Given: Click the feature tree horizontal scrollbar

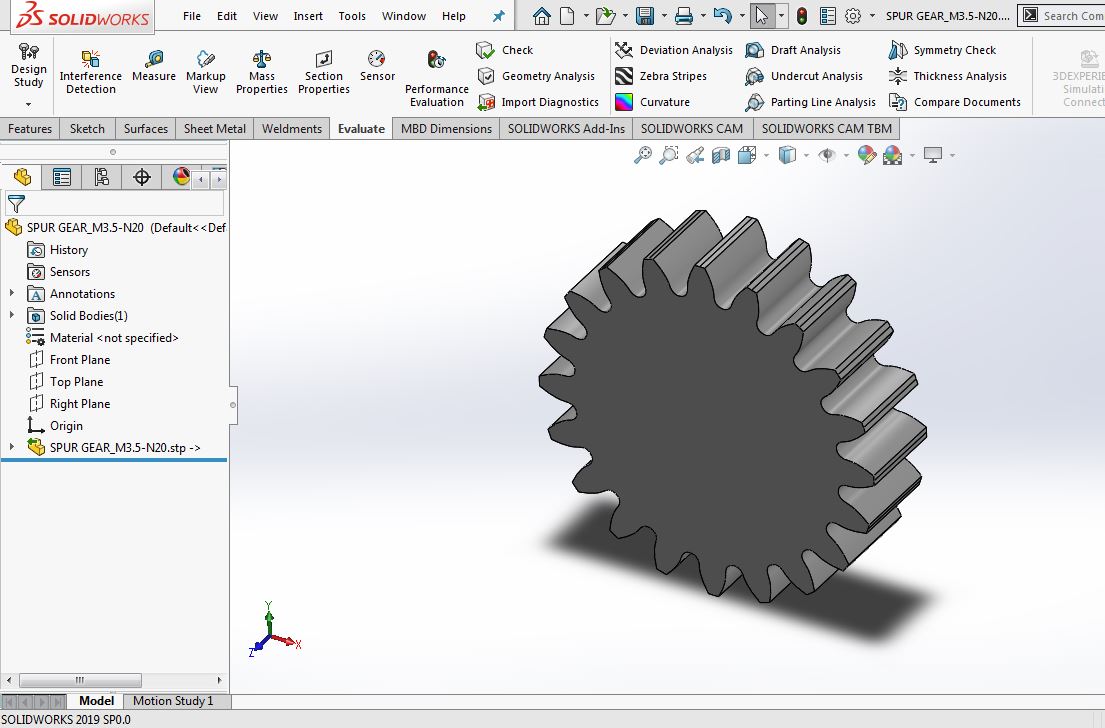Looking at the screenshot, I should 80,680.
